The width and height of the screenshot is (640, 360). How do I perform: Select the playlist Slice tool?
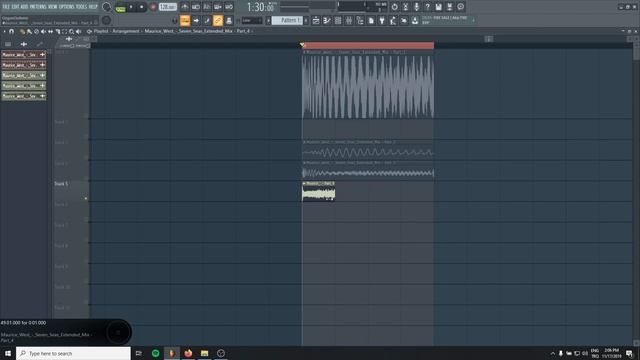coord(58,31)
